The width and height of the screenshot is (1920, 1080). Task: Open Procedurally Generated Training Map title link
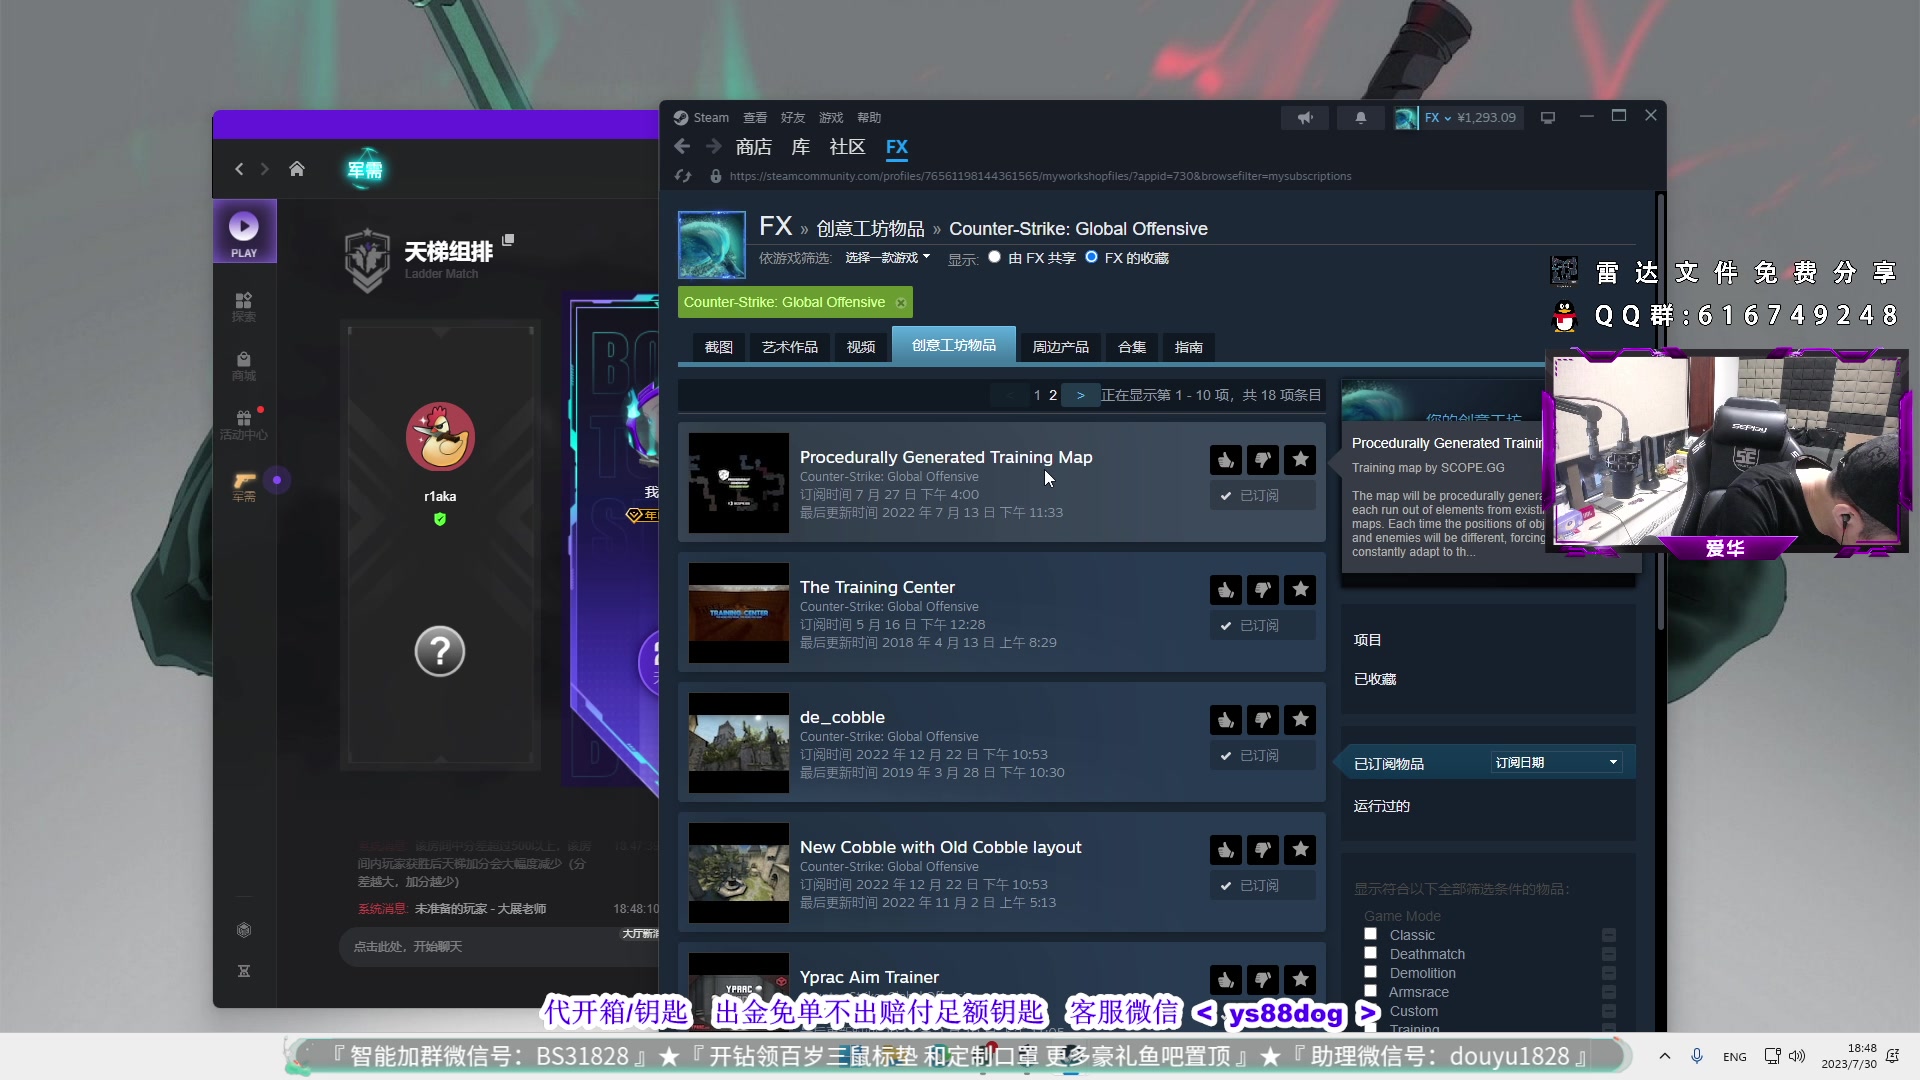[x=946, y=457]
